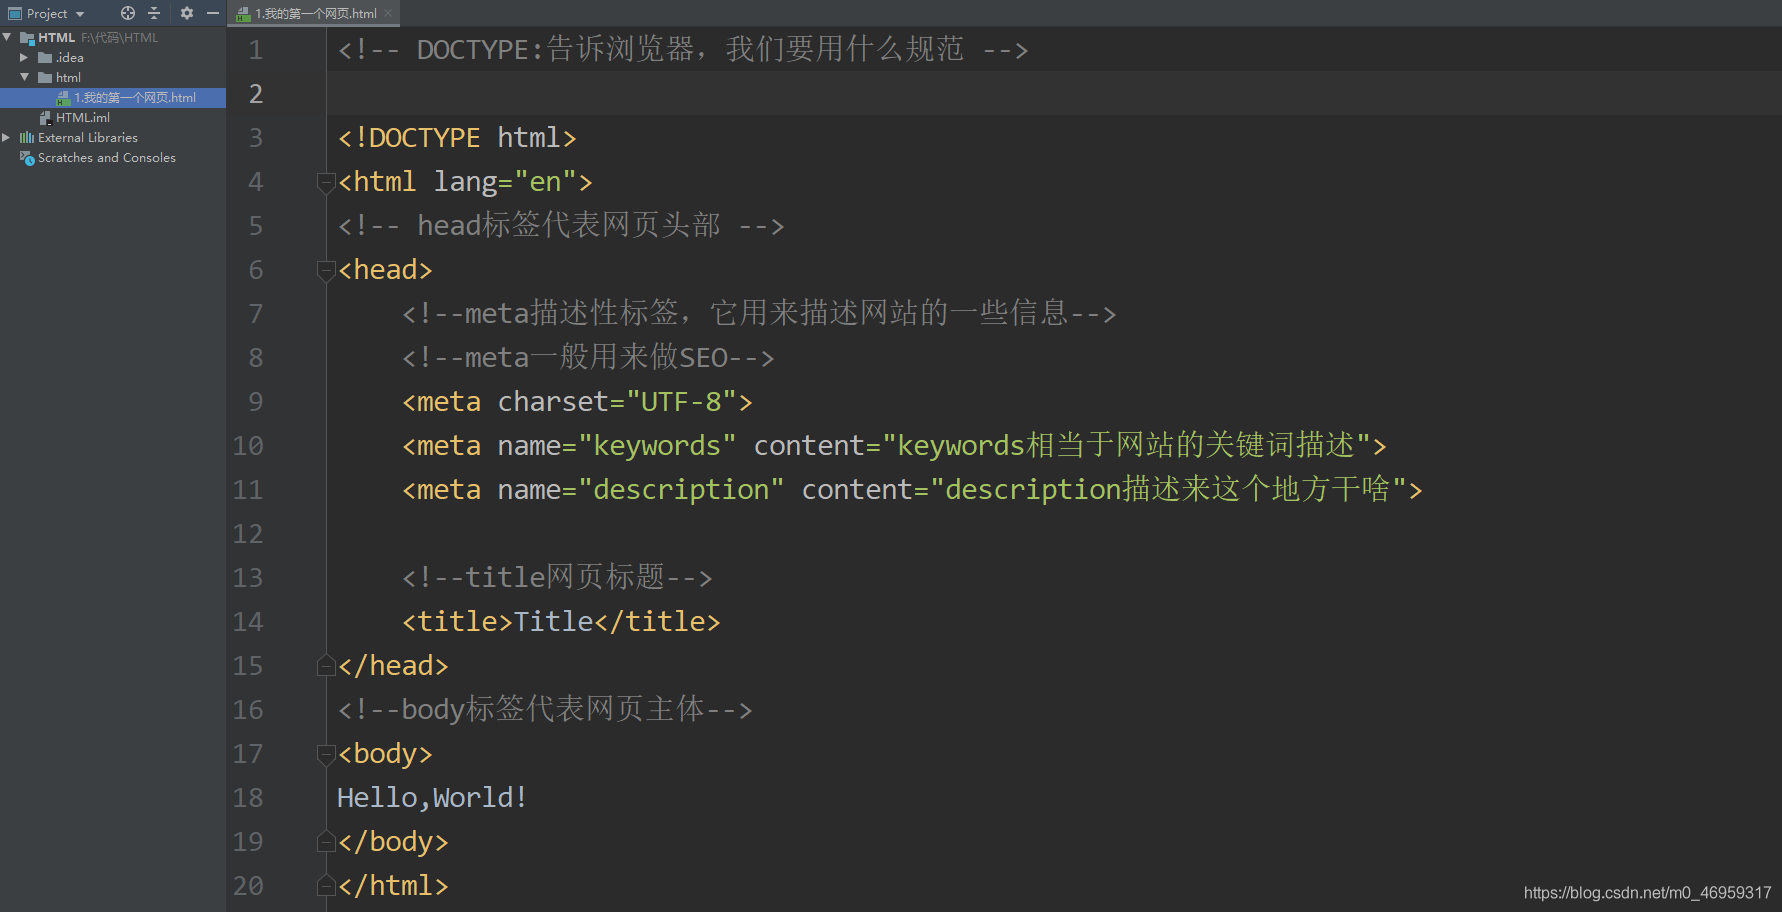Expand the .idea folder arrow
Screen dimensions: 1782x912
(24, 57)
